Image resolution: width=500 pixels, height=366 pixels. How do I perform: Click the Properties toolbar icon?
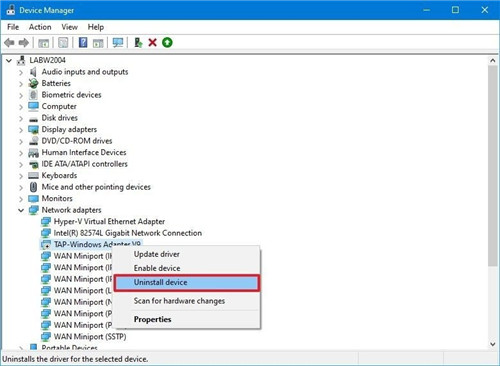(63, 43)
